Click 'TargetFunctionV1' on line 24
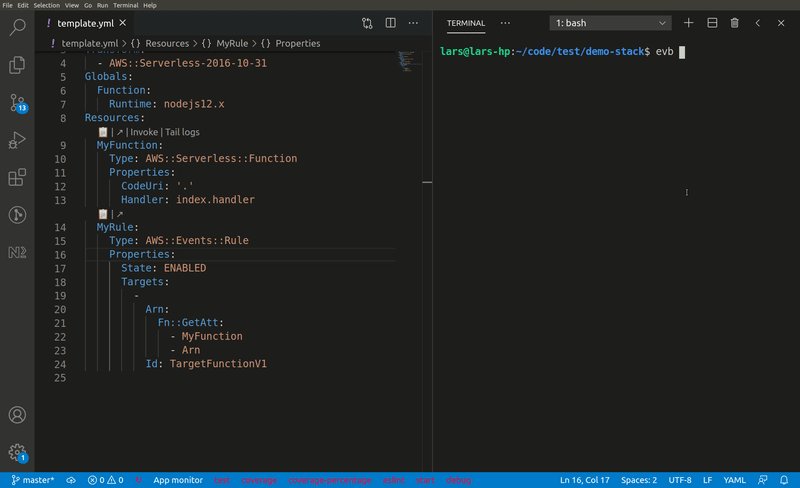800x488 pixels. [x=218, y=364]
